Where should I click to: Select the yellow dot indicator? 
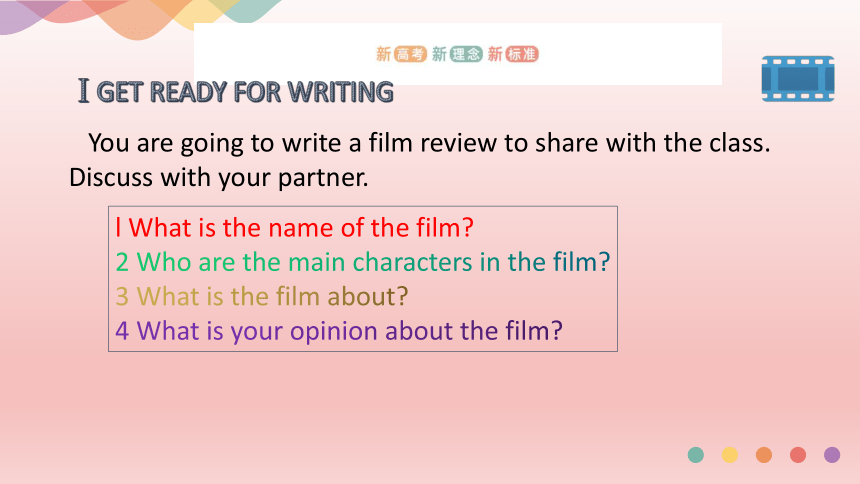click(729, 455)
